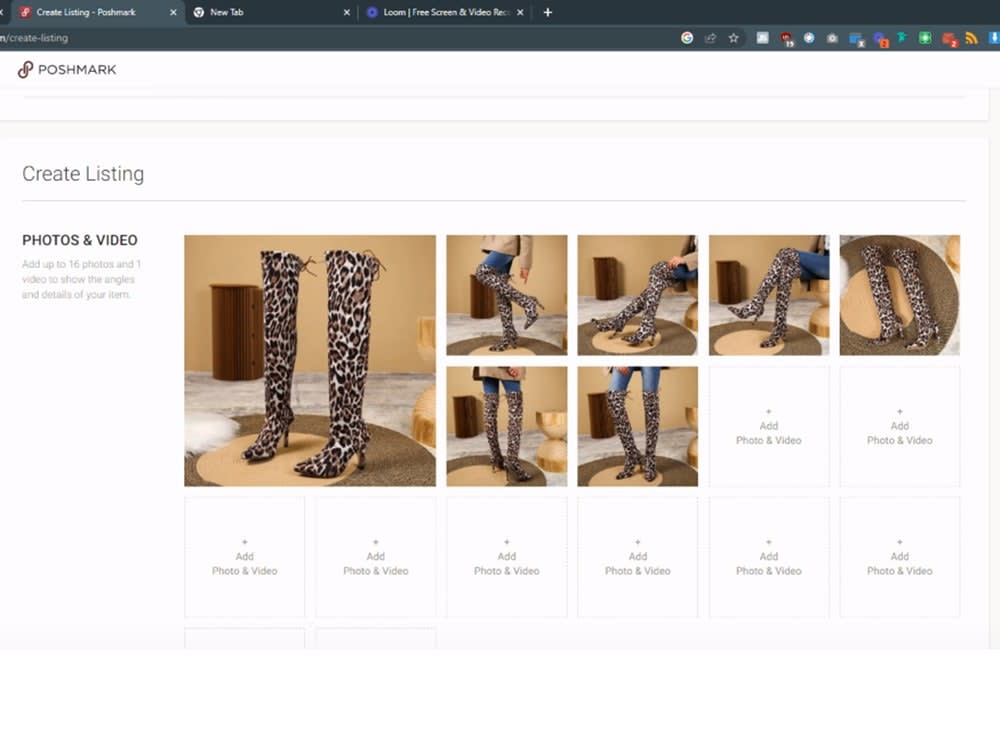Select the photo of seated model with one crossed leg
Viewport: 1000px width, 750px height.
click(769, 295)
